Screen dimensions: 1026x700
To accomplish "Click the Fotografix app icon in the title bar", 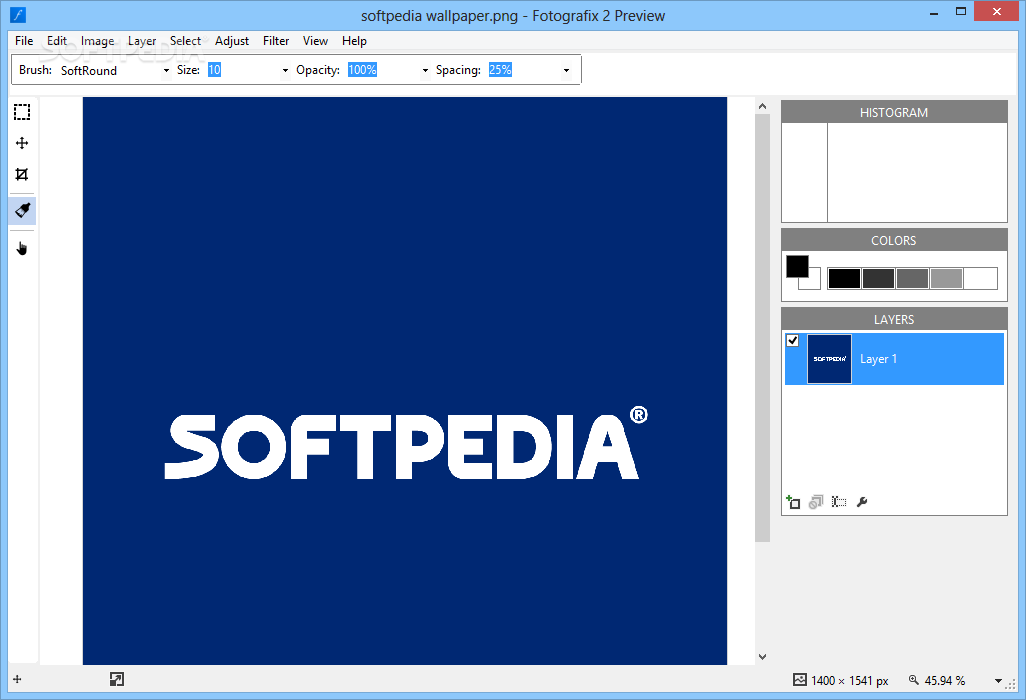I will coord(18,14).
